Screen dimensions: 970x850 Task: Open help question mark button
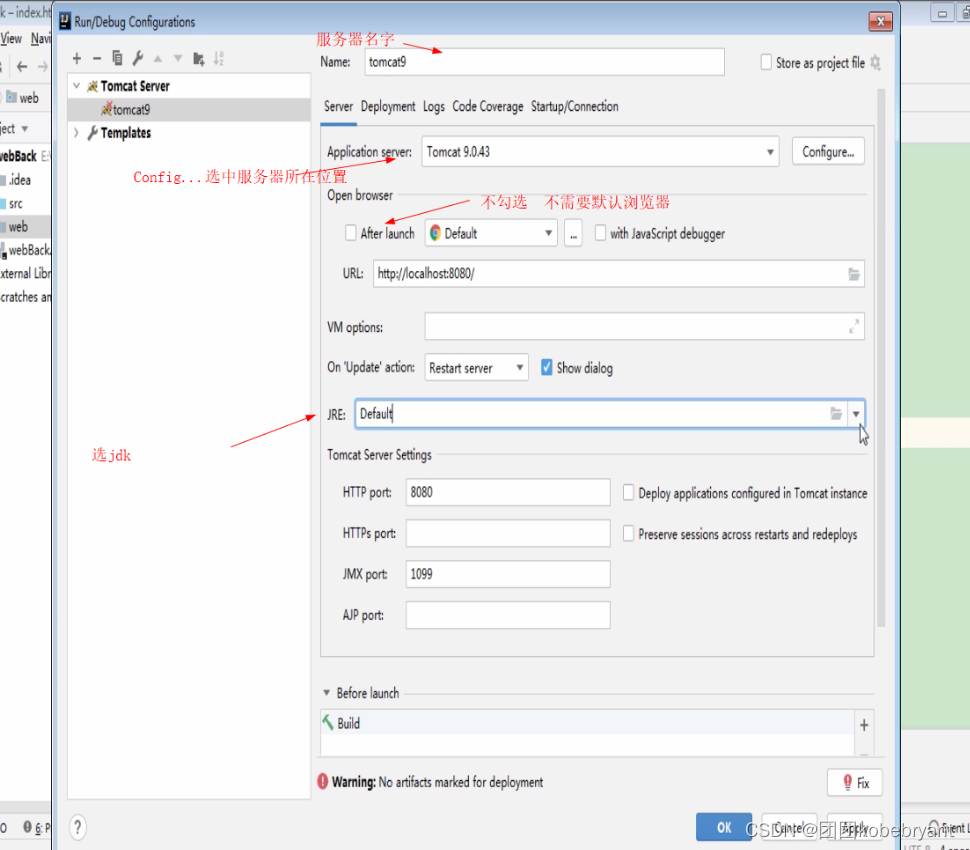click(77, 827)
